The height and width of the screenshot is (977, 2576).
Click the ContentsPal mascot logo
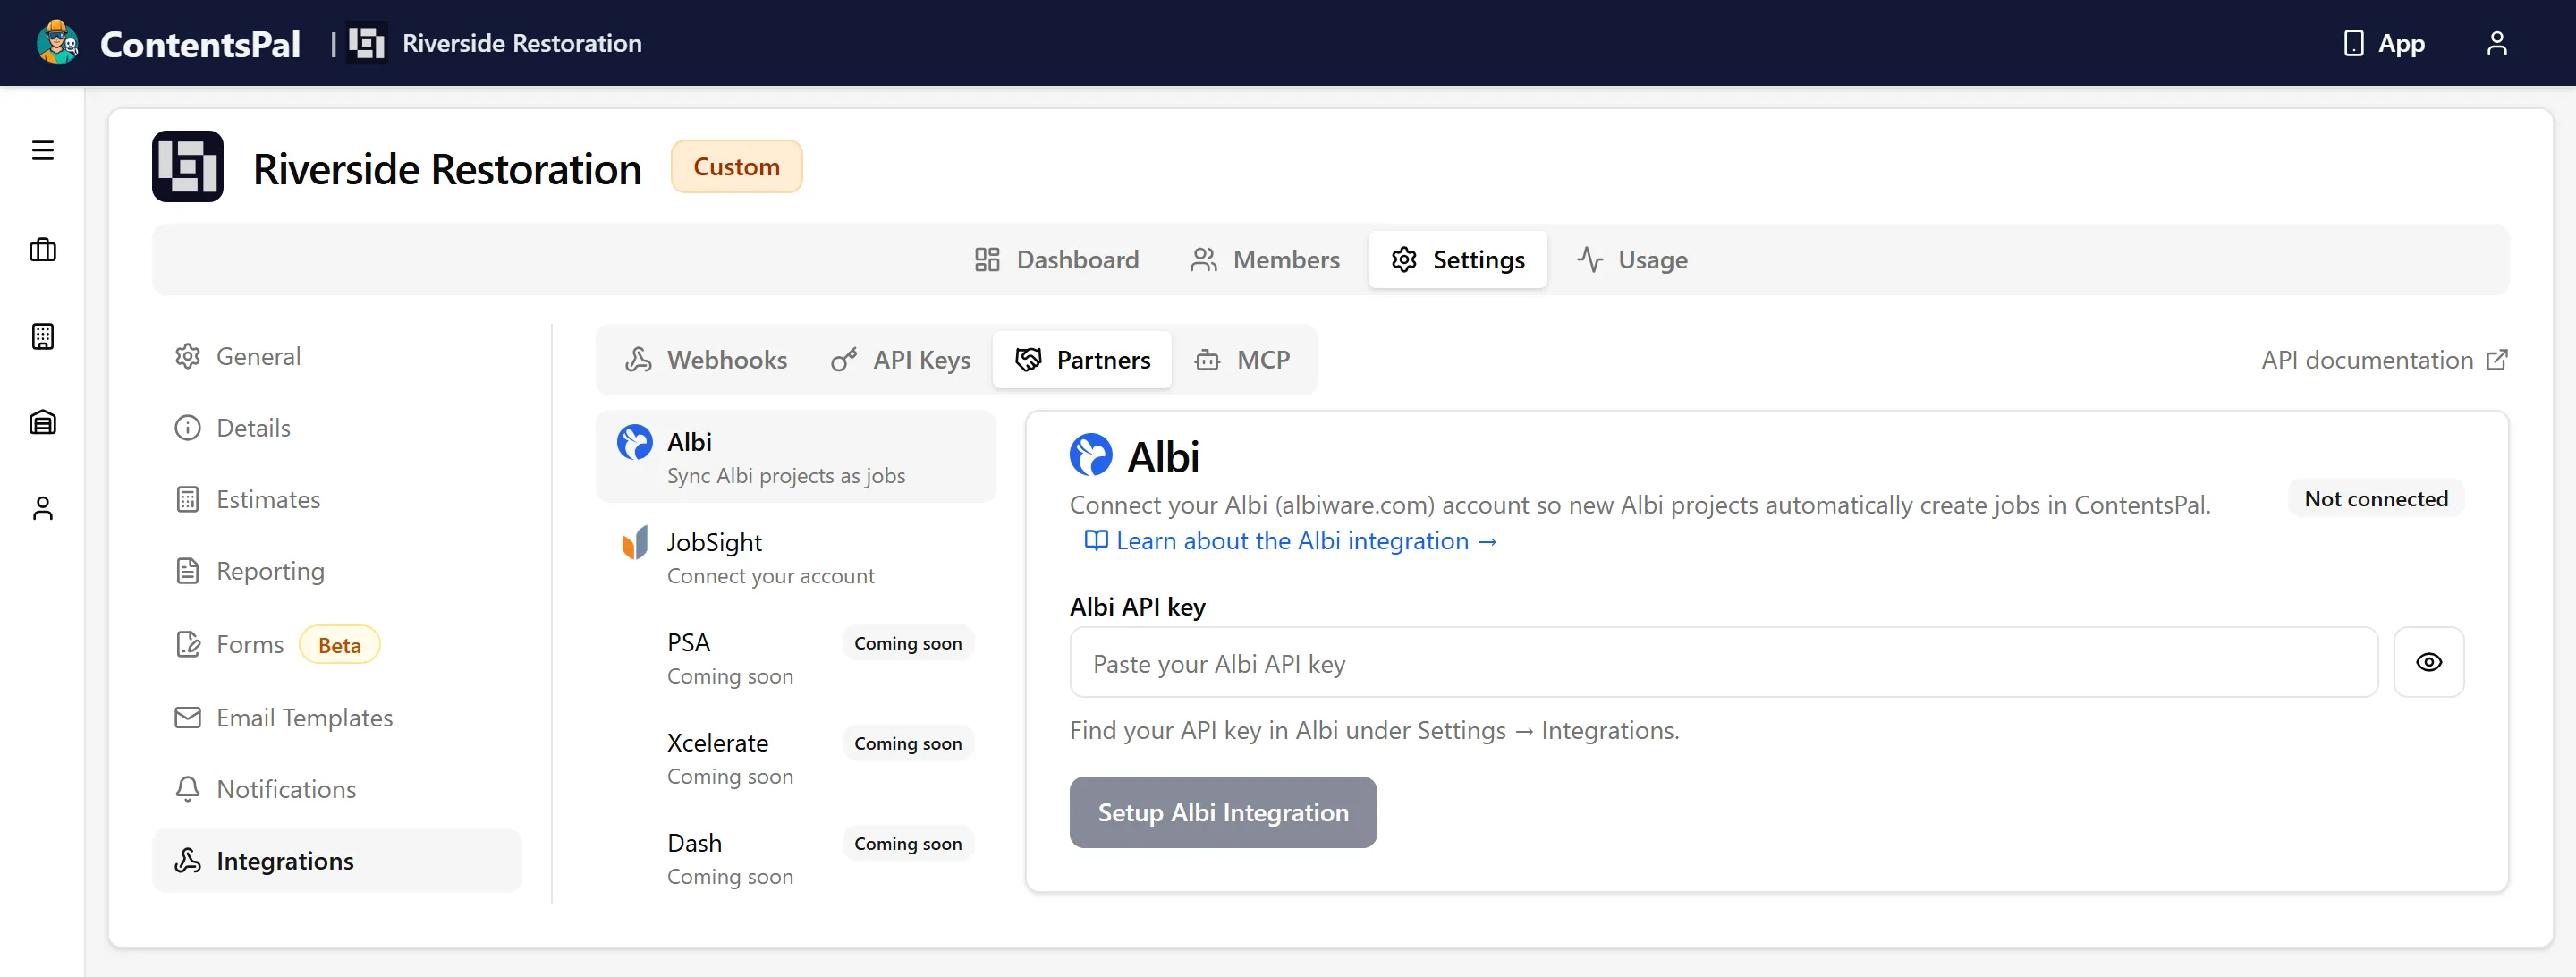57,43
